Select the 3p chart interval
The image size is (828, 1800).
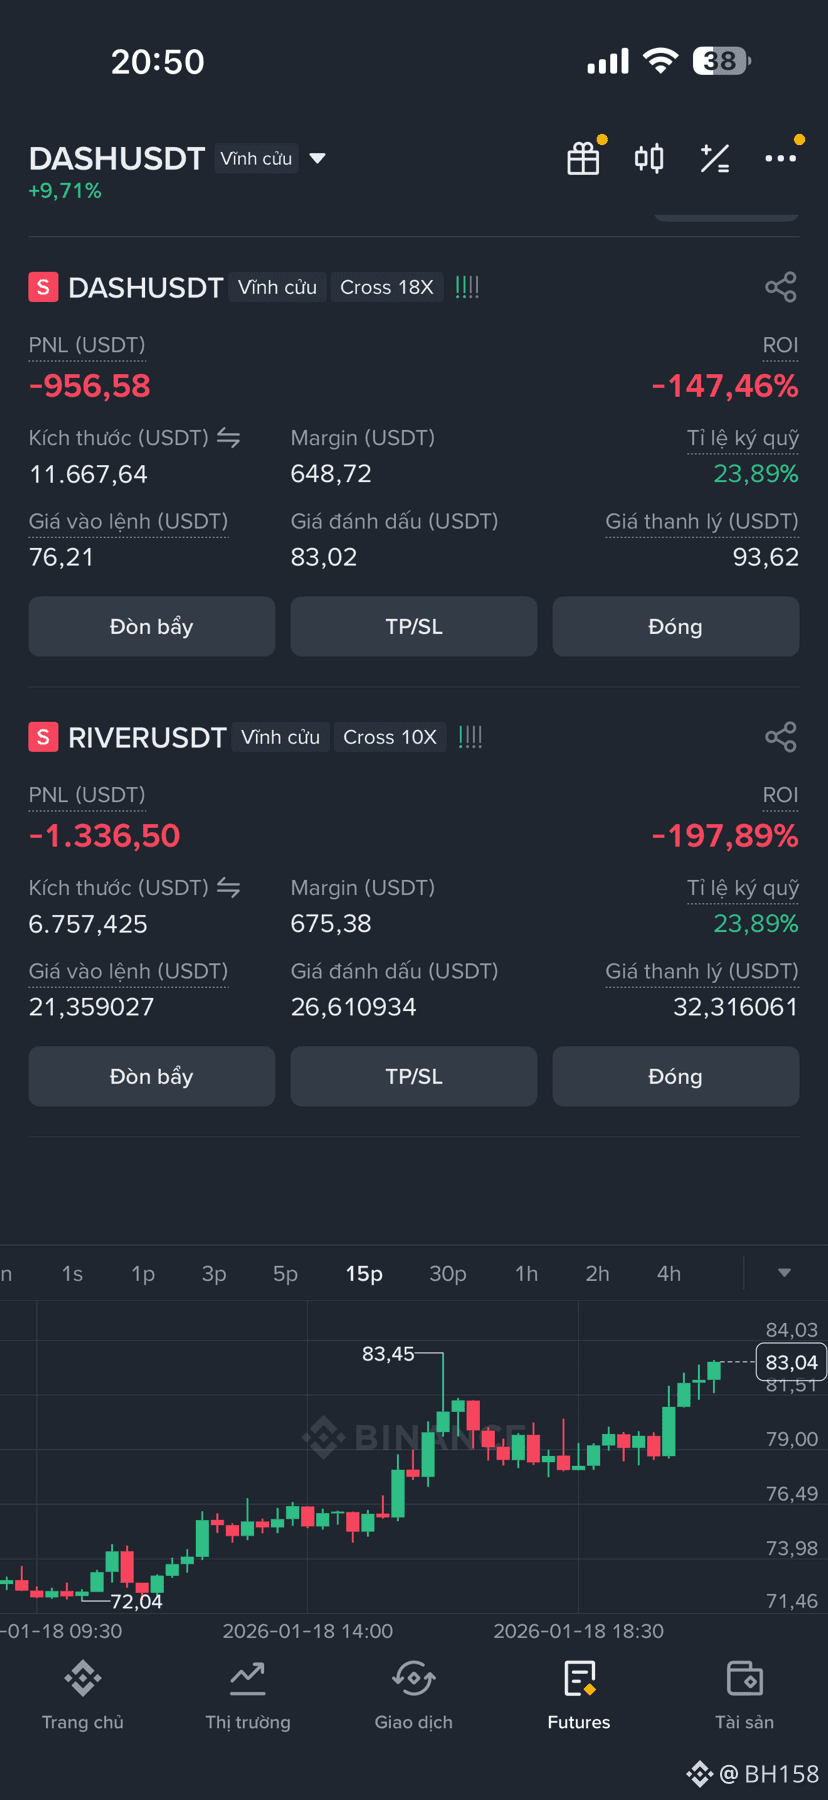pos(214,1273)
